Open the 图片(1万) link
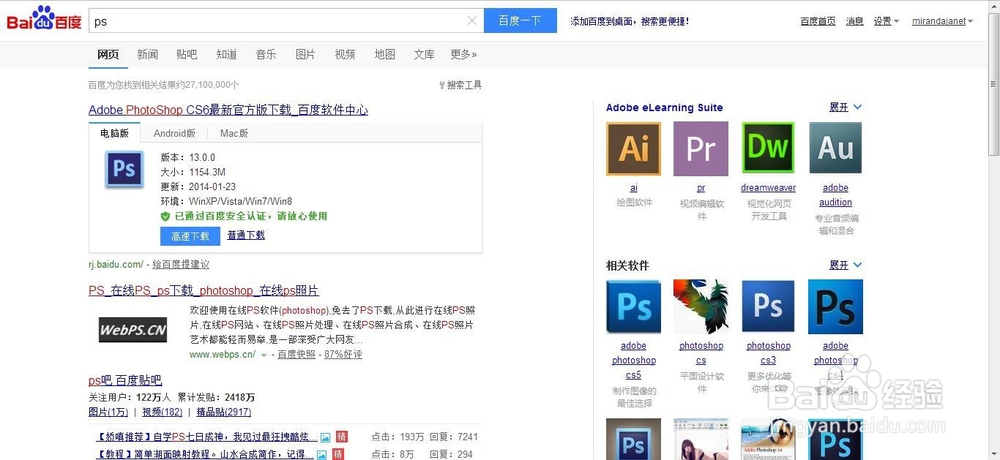 (x=108, y=412)
